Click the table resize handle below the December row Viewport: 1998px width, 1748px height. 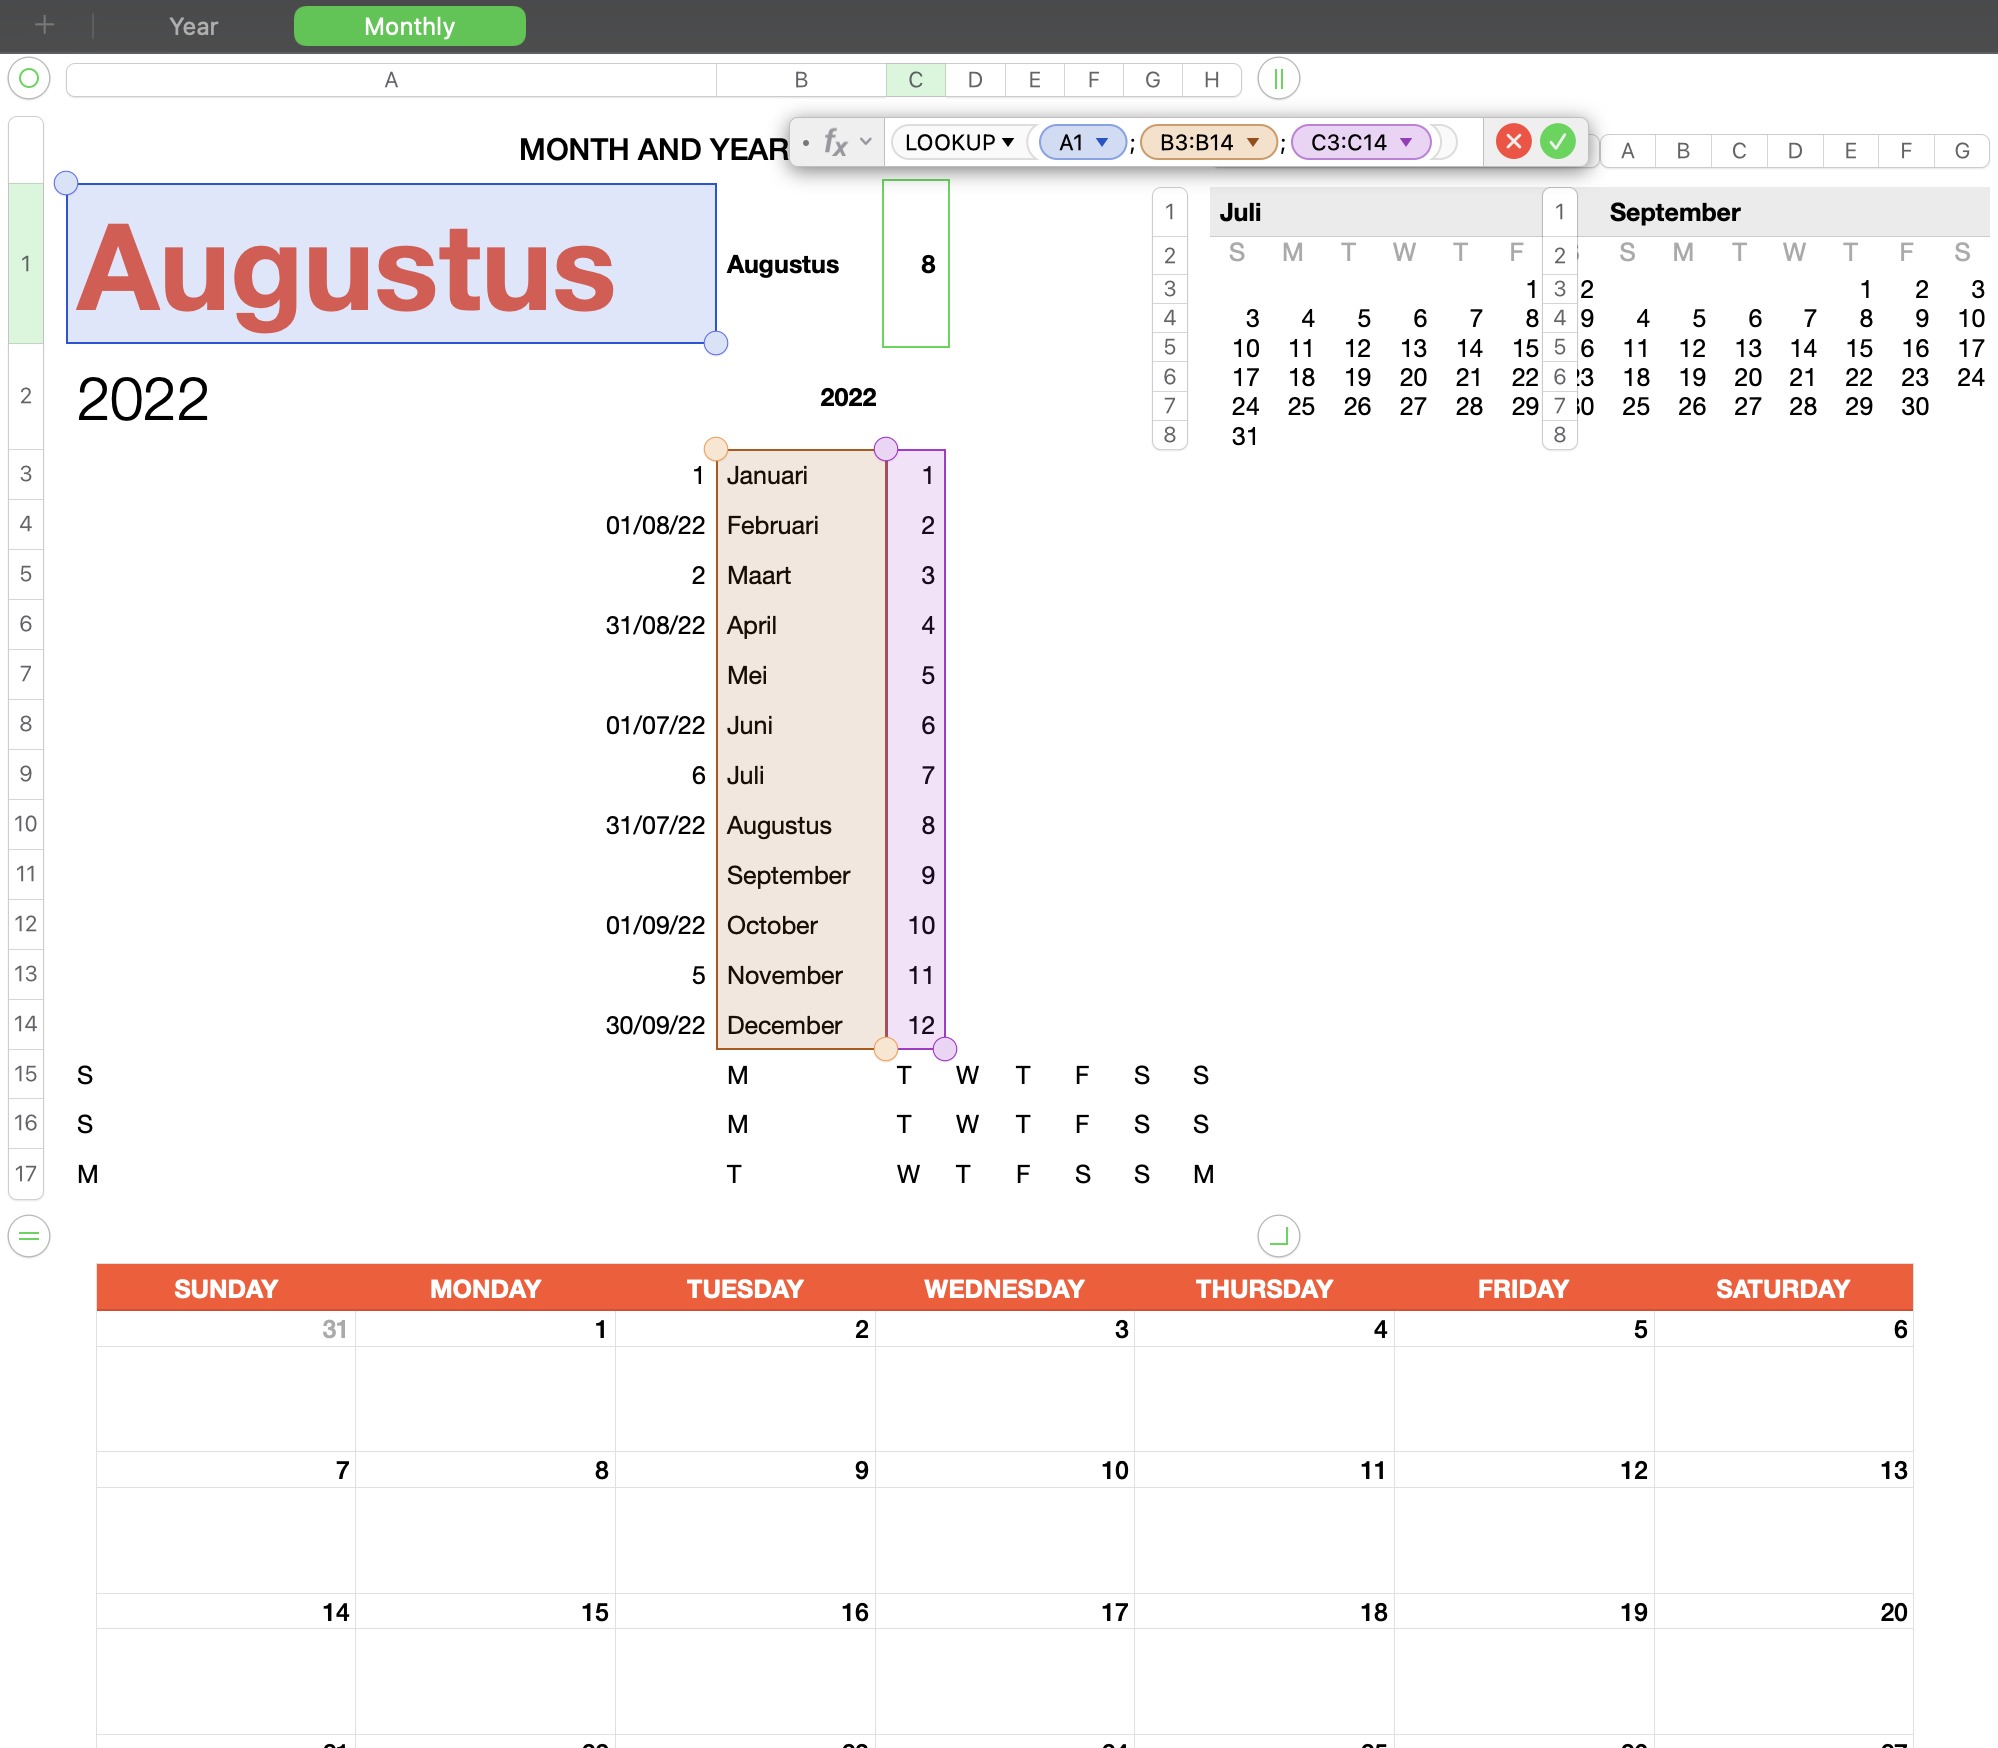(x=1277, y=1236)
